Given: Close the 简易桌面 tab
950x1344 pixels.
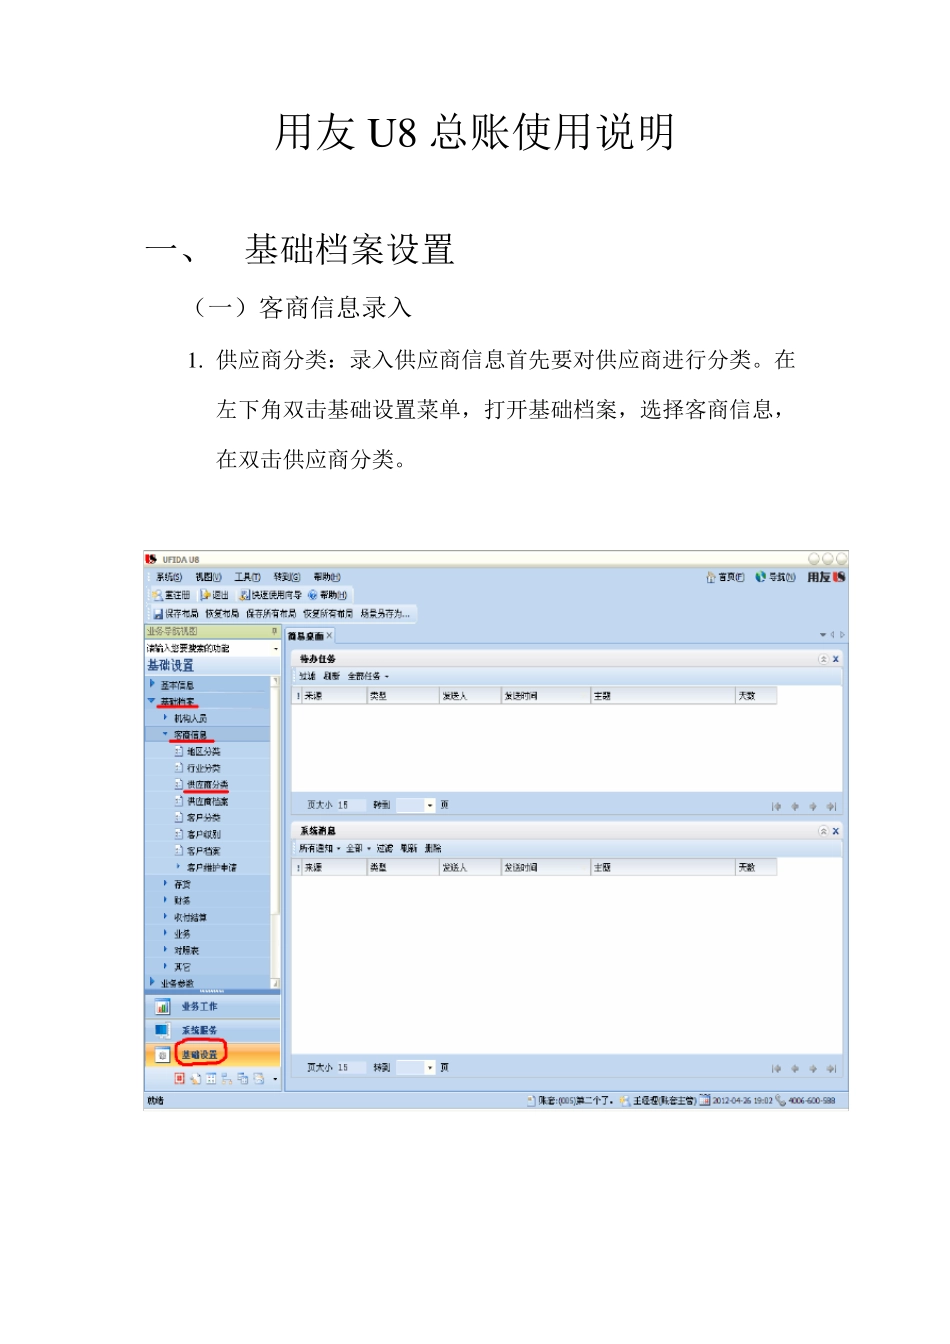Looking at the screenshot, I should coord(329,635).
